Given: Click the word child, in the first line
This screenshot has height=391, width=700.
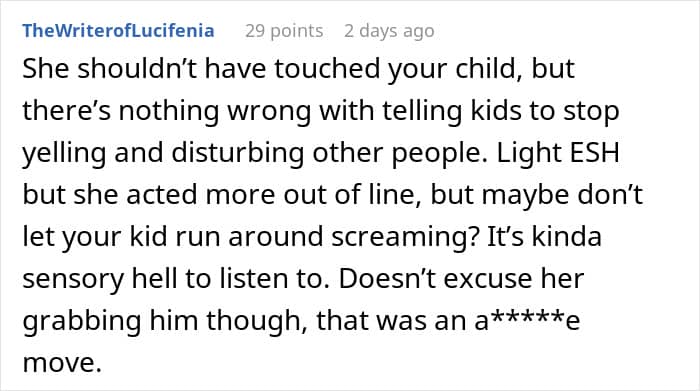Looking at the screenshot, I should pyautogui.click(x=489, y=69).
